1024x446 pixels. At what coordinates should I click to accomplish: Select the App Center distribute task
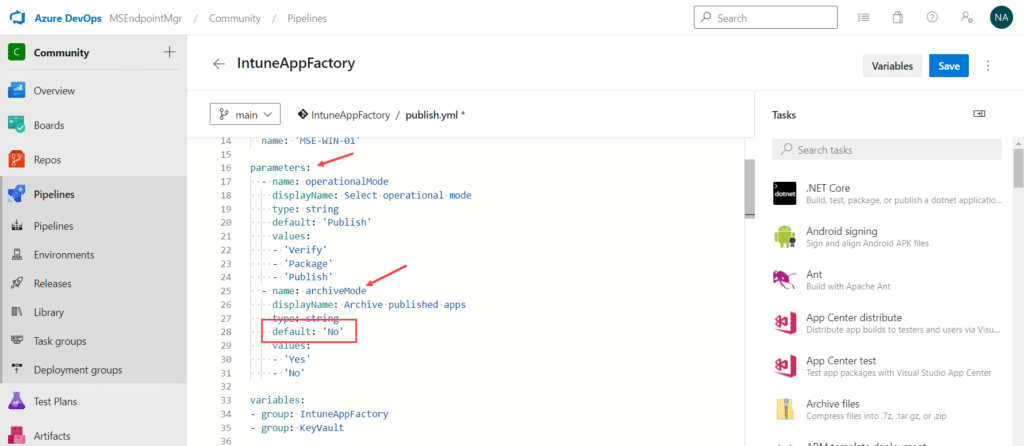886,323
